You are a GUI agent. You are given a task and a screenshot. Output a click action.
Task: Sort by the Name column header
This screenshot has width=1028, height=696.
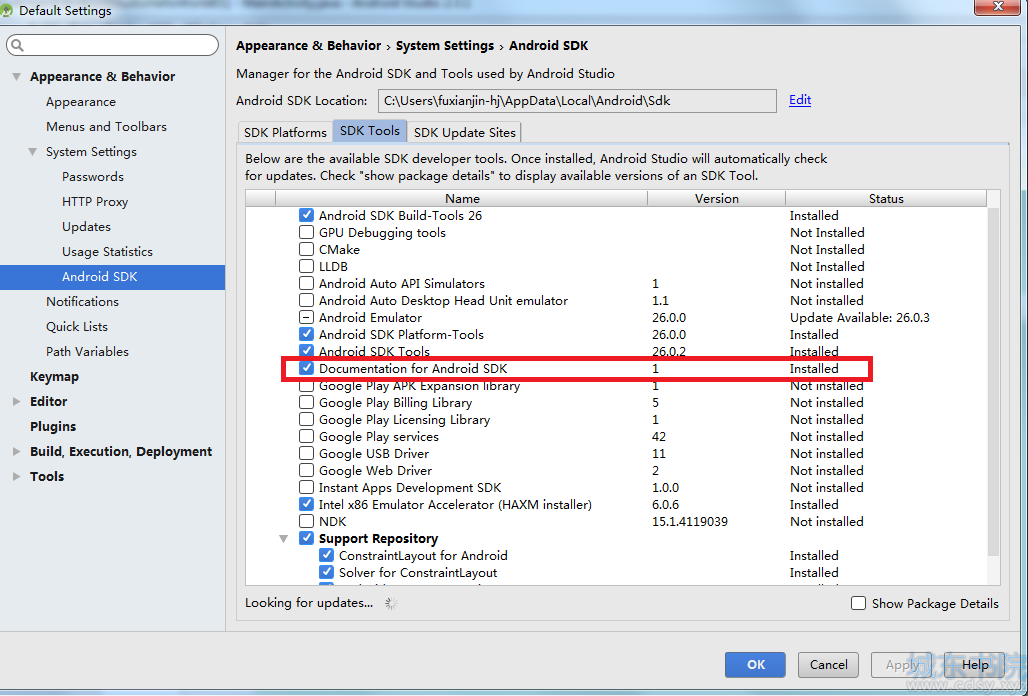click(x=462, y=199)
